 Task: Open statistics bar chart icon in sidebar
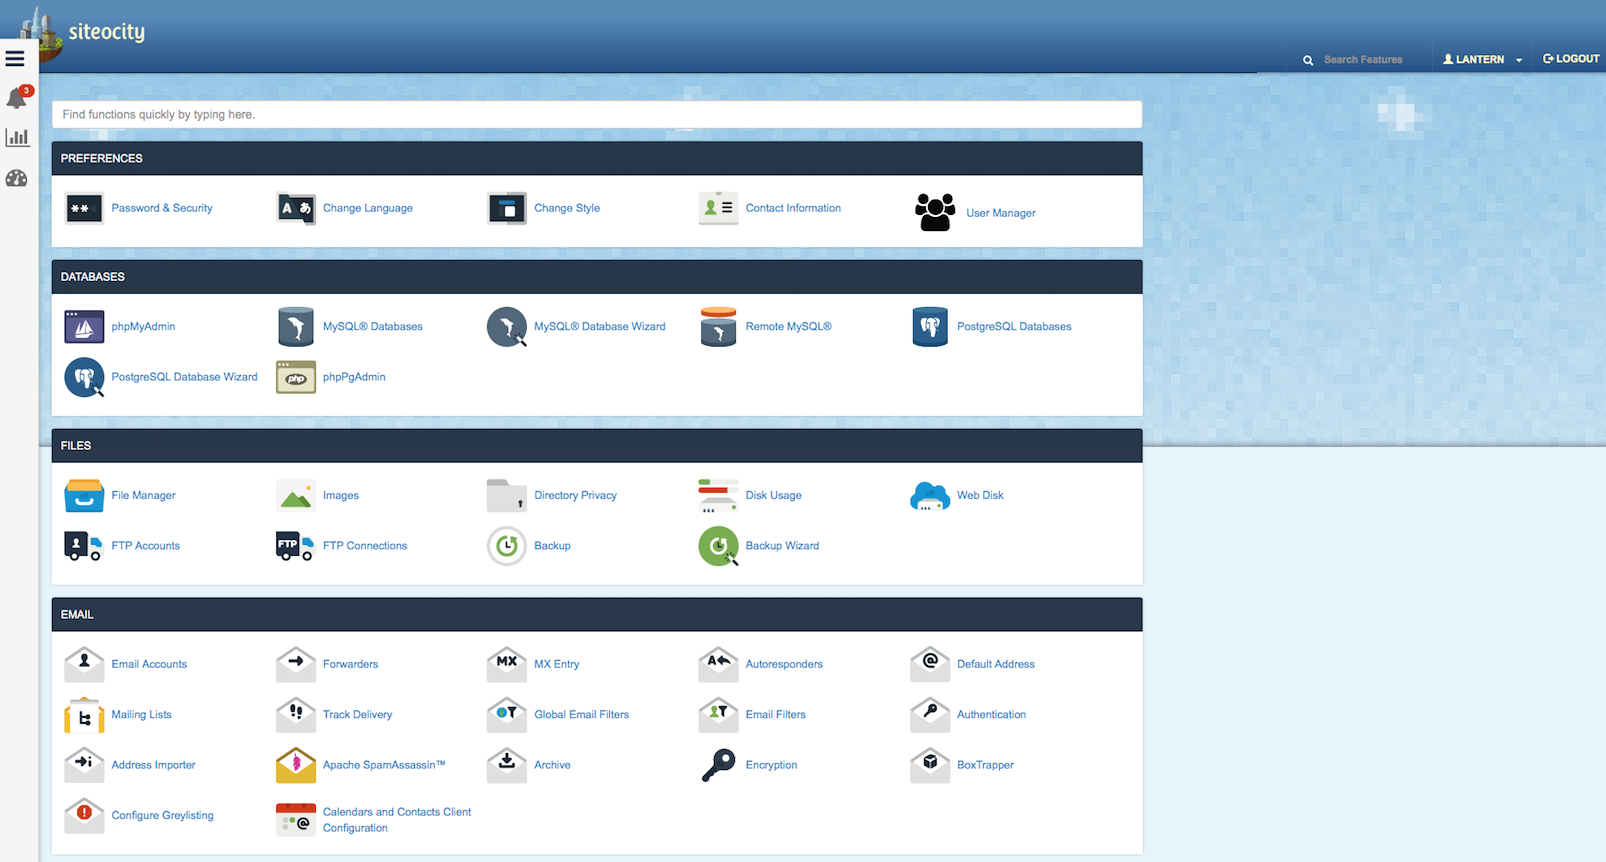[17, 137]
